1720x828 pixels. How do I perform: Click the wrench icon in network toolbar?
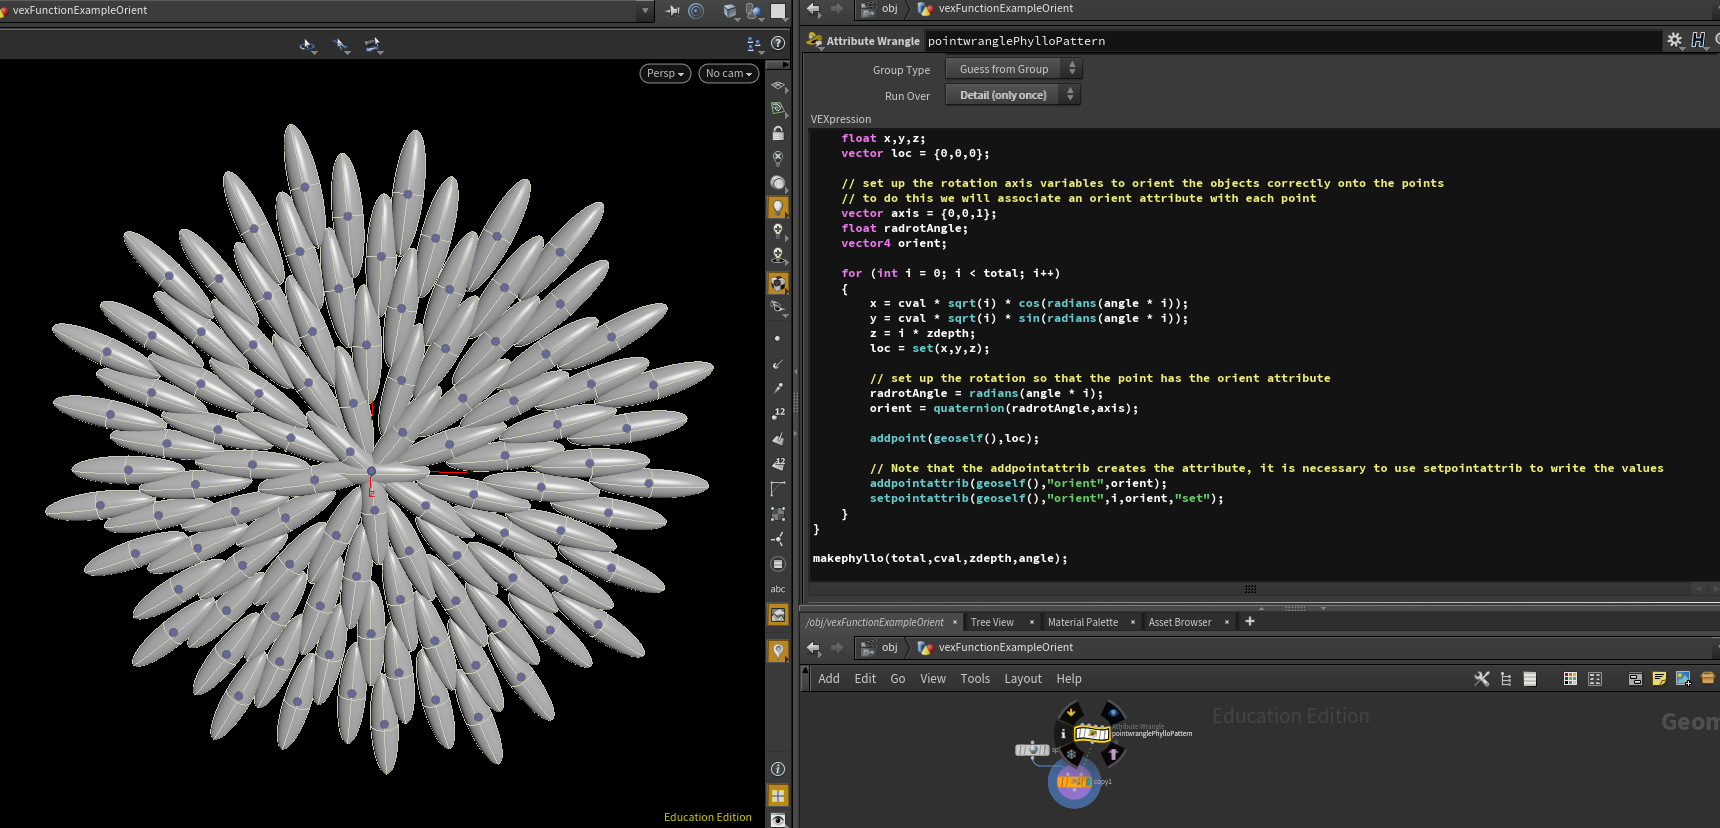pyautogui.click(x=1481, y=679)
